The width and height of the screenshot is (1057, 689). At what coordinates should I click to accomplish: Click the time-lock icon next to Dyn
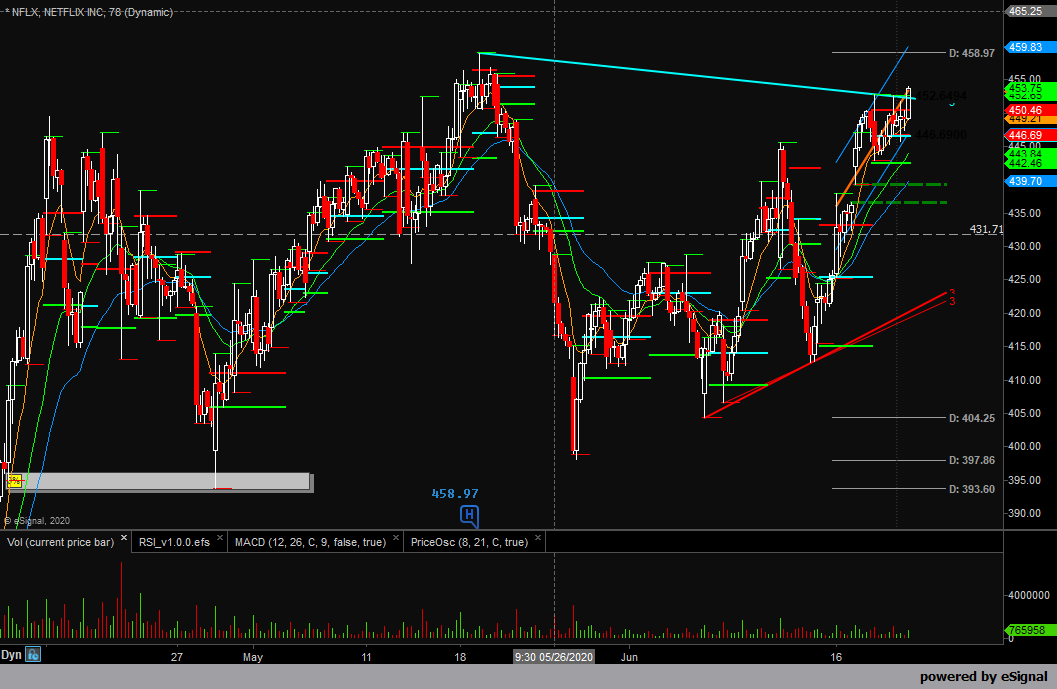click(33, 654)
